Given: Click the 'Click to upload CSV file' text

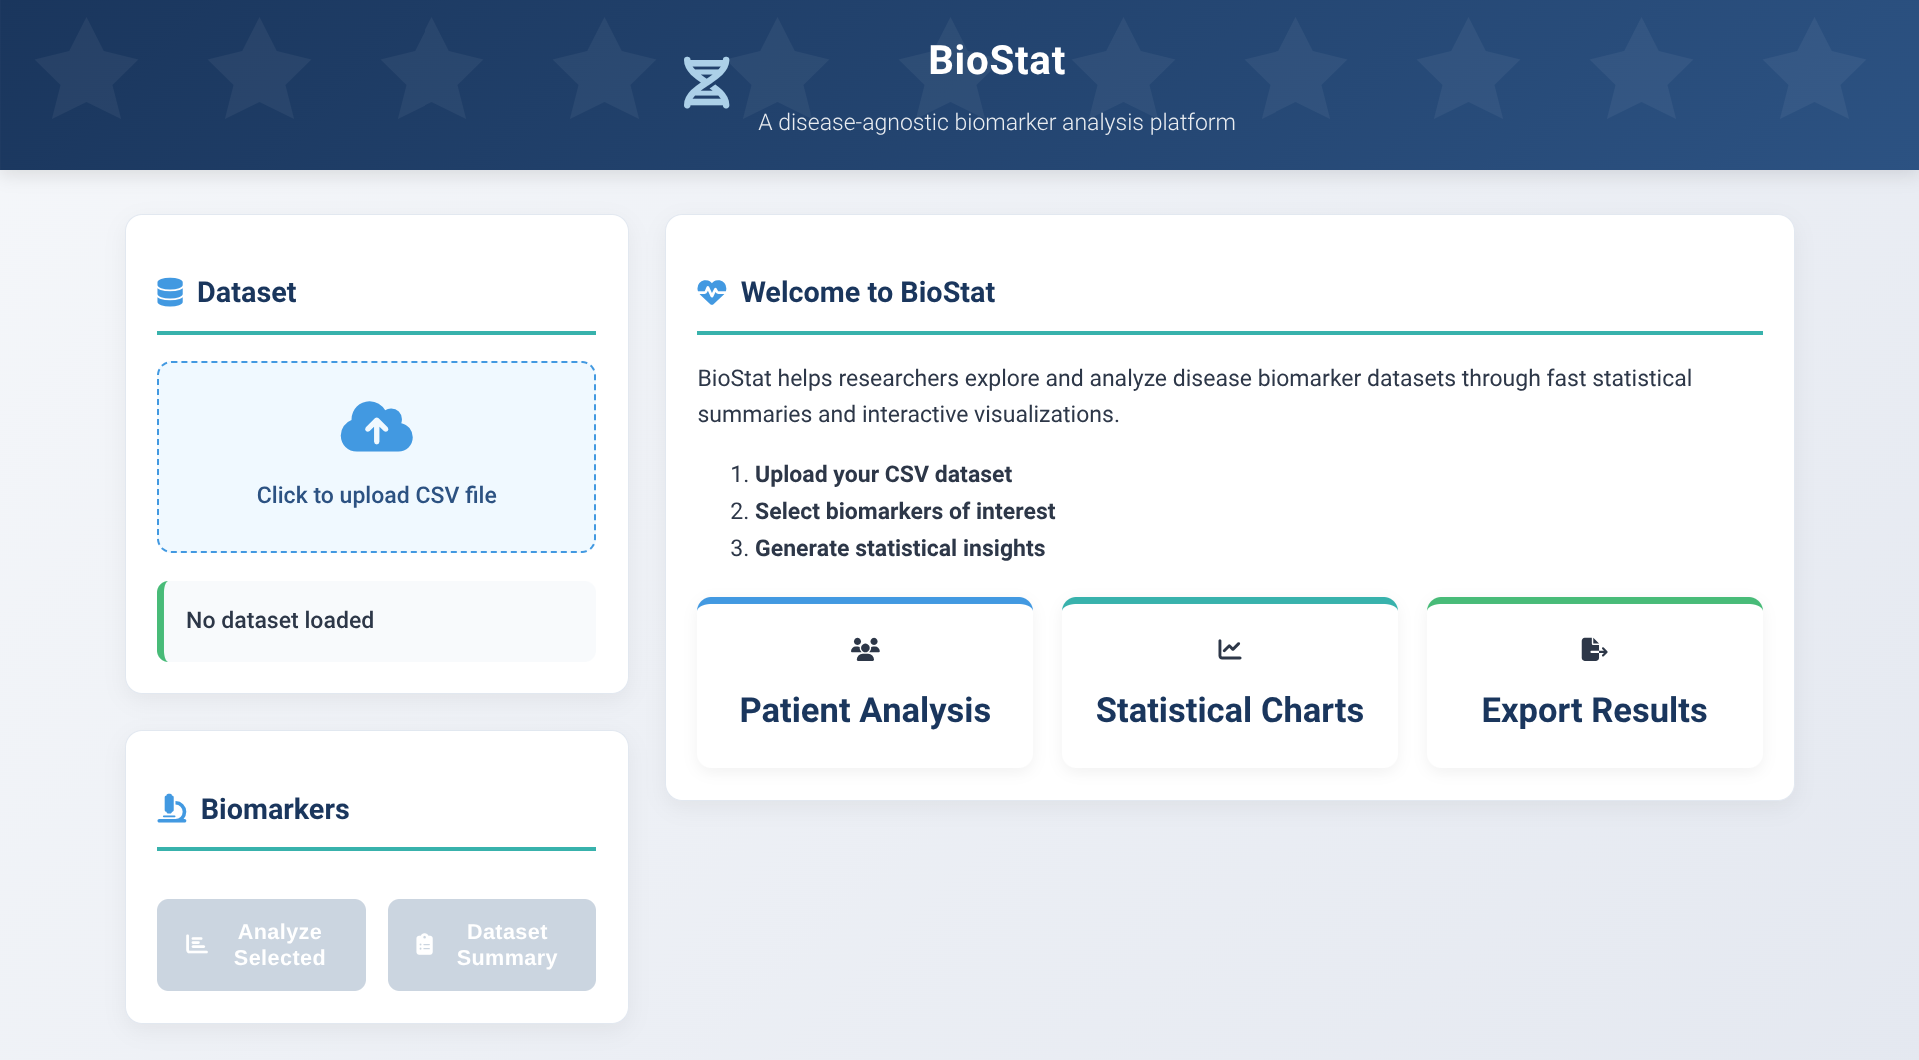Looking at the screenshot, I should pos(376,495).
